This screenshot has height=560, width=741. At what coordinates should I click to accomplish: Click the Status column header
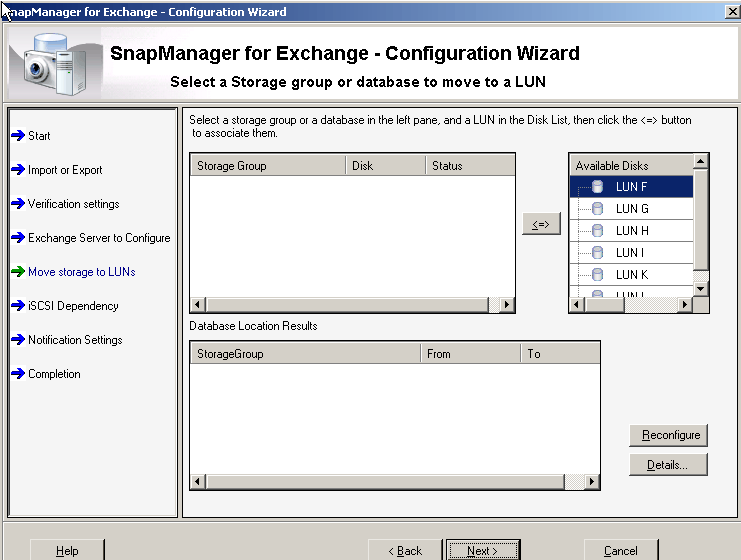(x=470, y=165)
